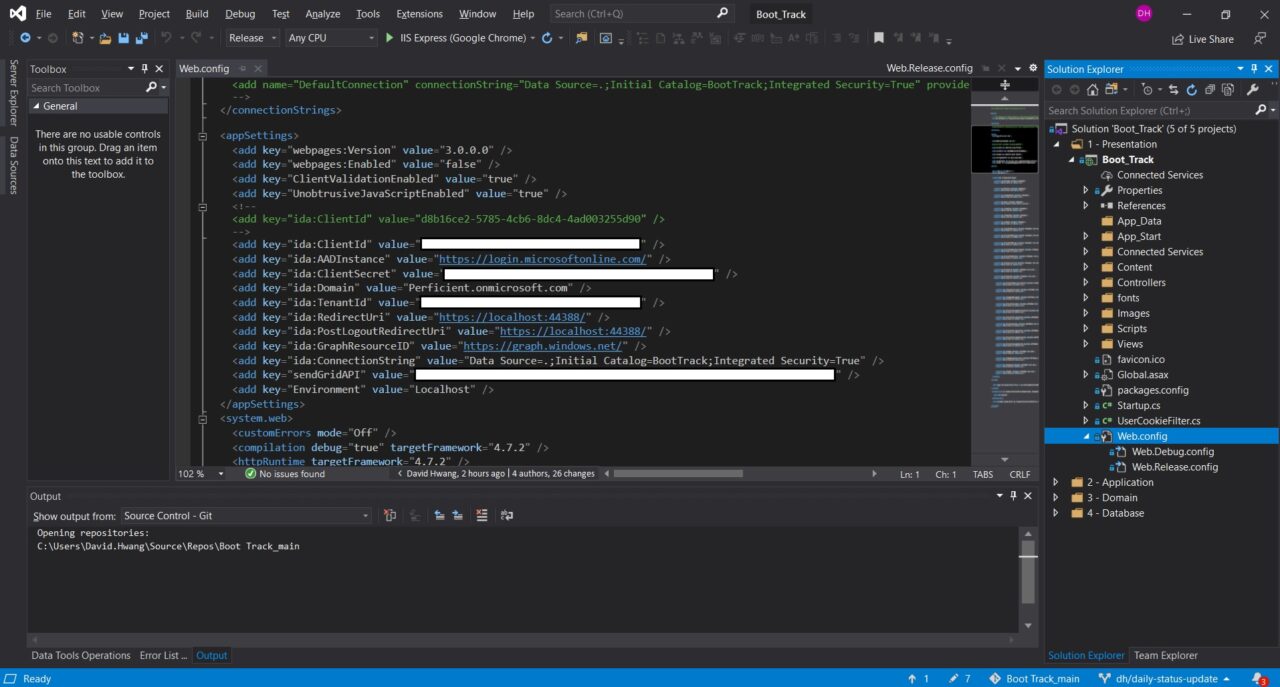Select the Sync with Active Document icon
The width and height of the screenshot is (1280, 687).
1174,89
